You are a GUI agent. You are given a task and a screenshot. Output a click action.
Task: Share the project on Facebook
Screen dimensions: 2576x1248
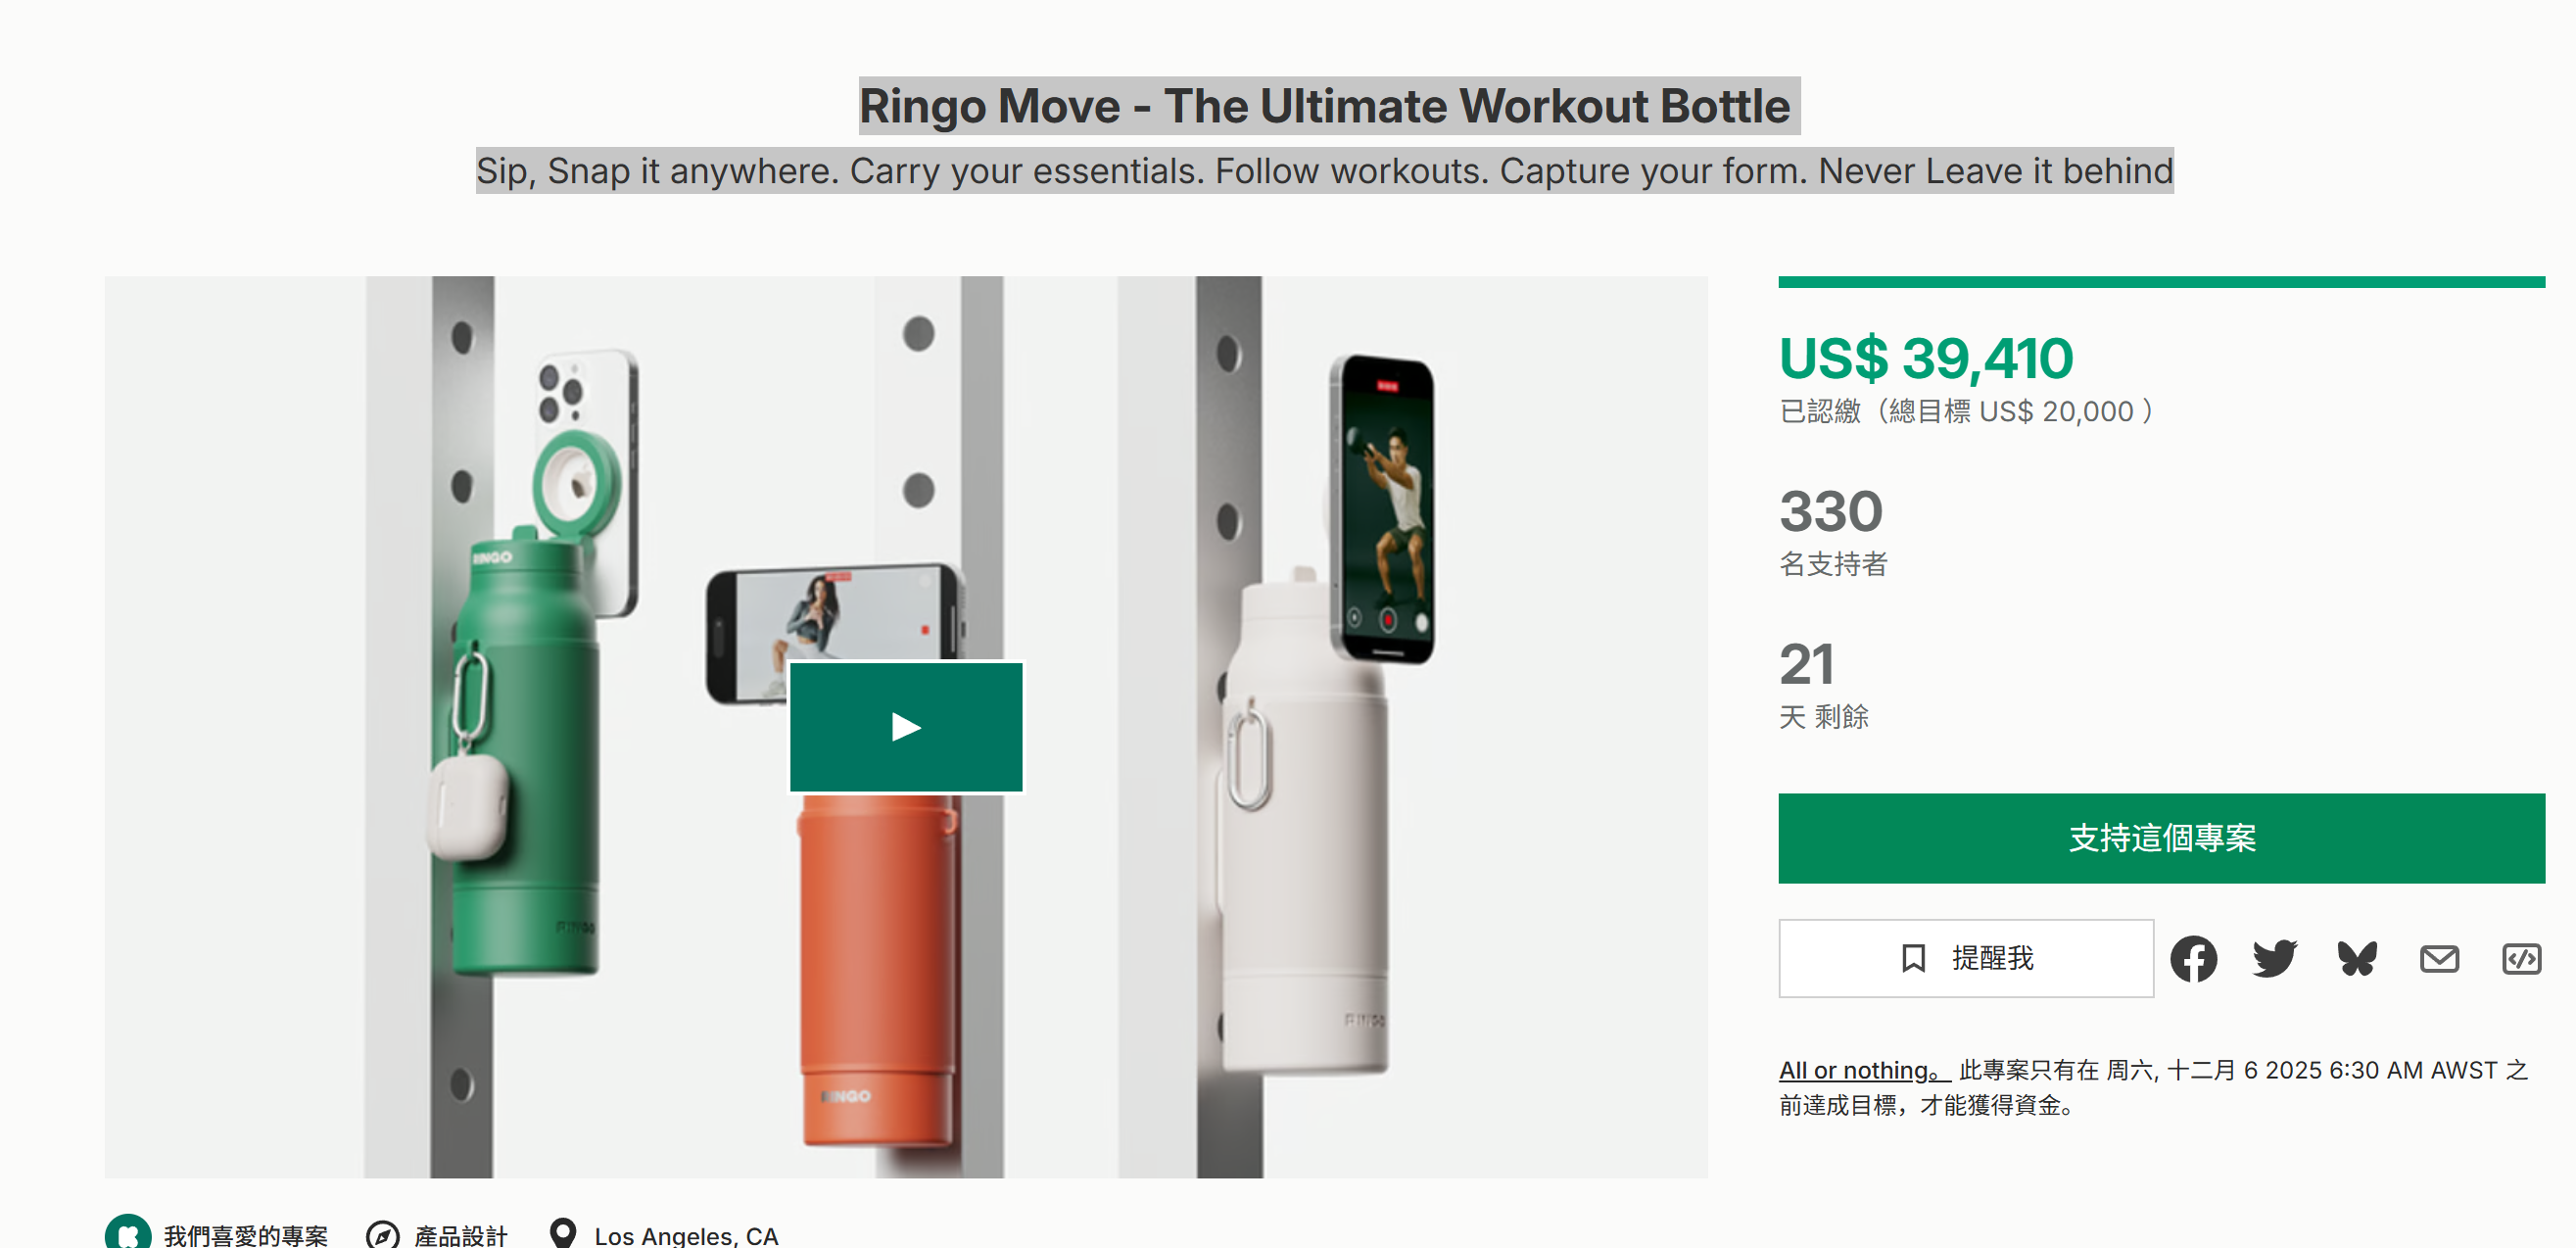point(2193,959)
